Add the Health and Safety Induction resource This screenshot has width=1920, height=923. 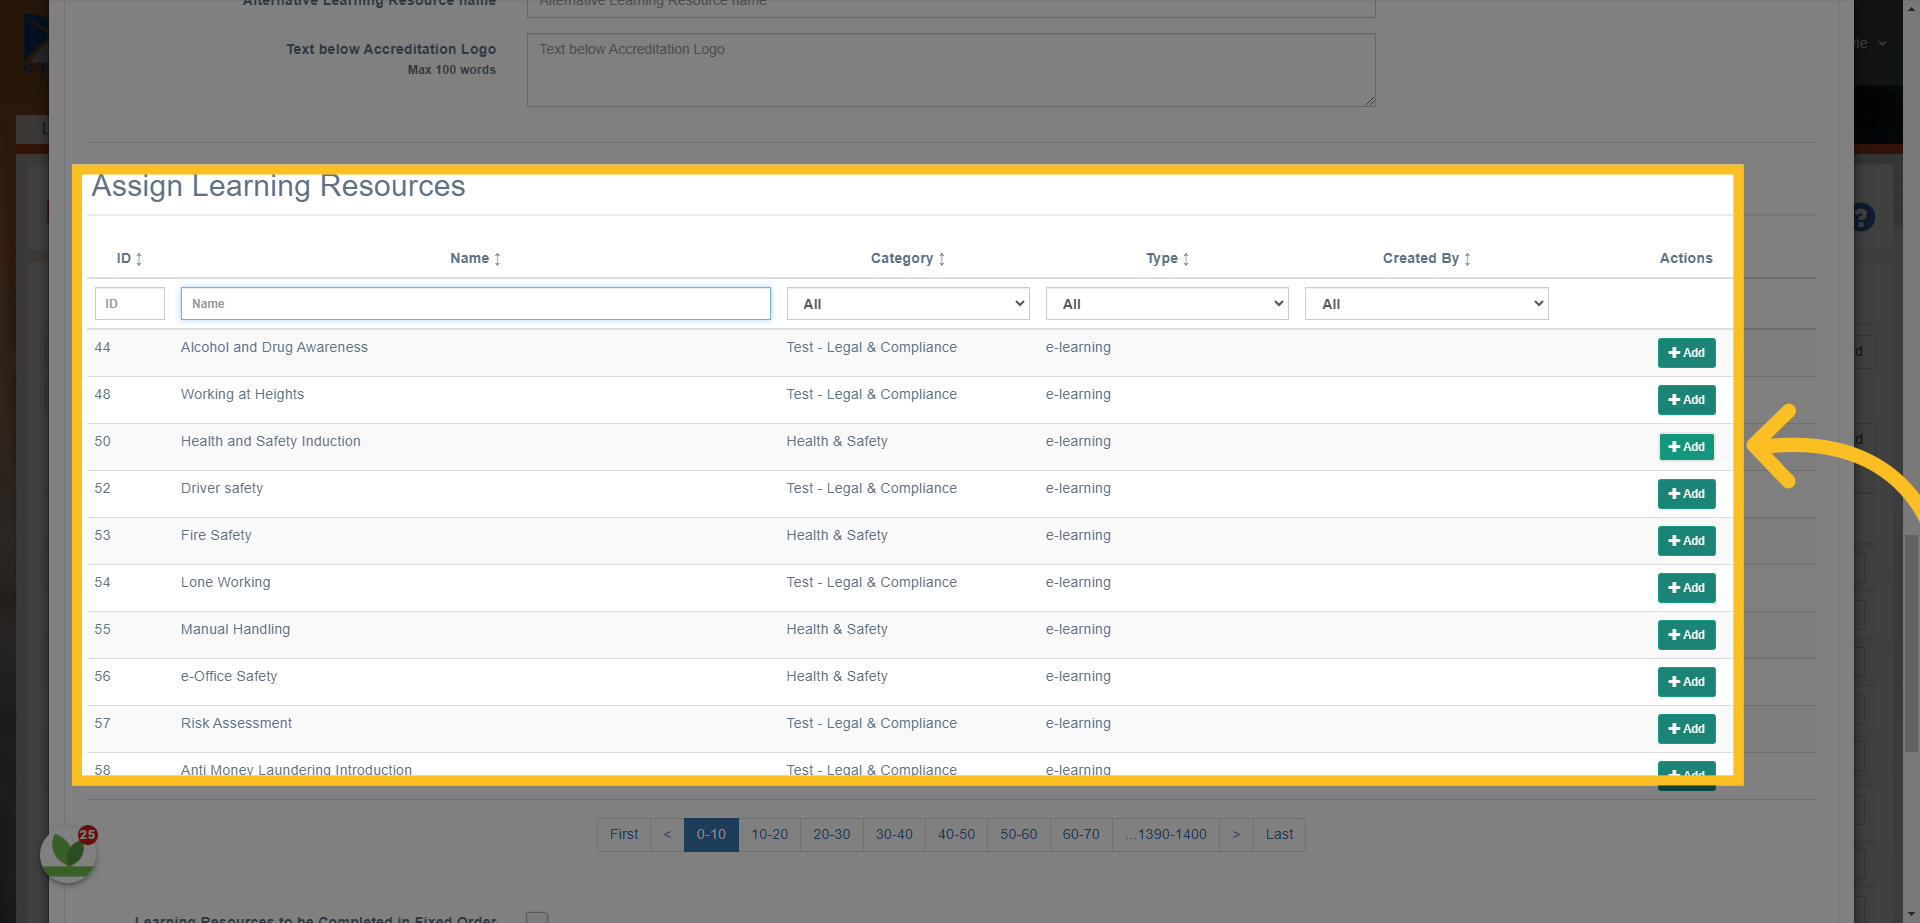[1686, 447]
